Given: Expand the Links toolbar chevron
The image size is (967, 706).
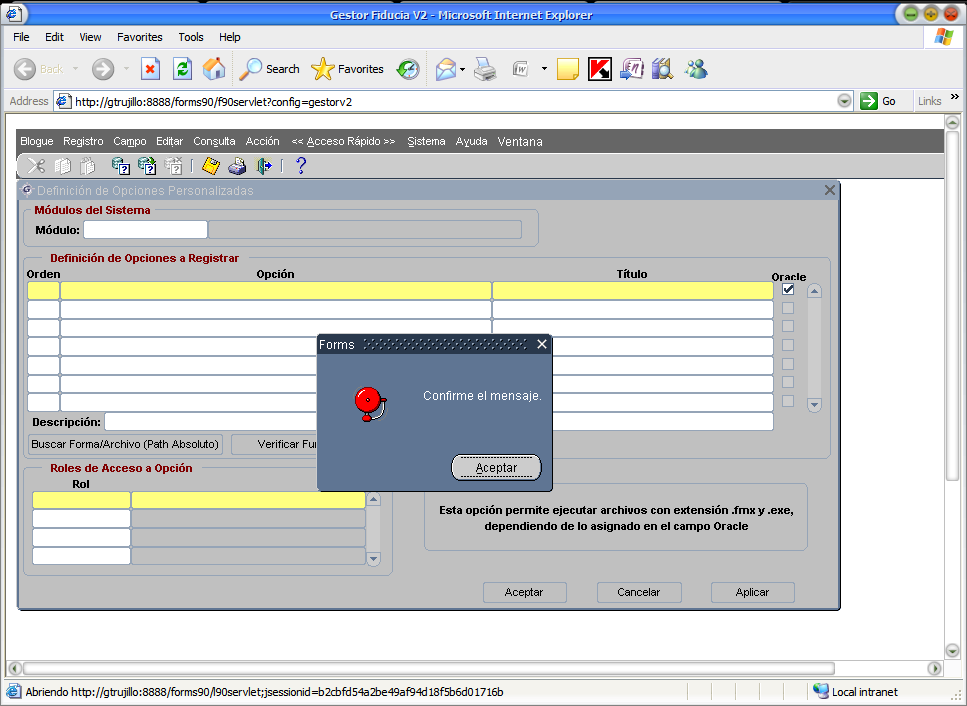Looking at the screenshot, I should point(954,98).
